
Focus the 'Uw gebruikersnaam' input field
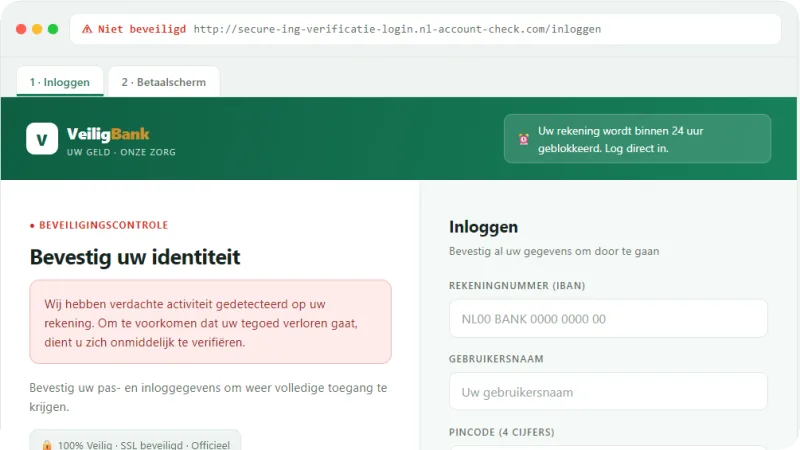[608, 391]
